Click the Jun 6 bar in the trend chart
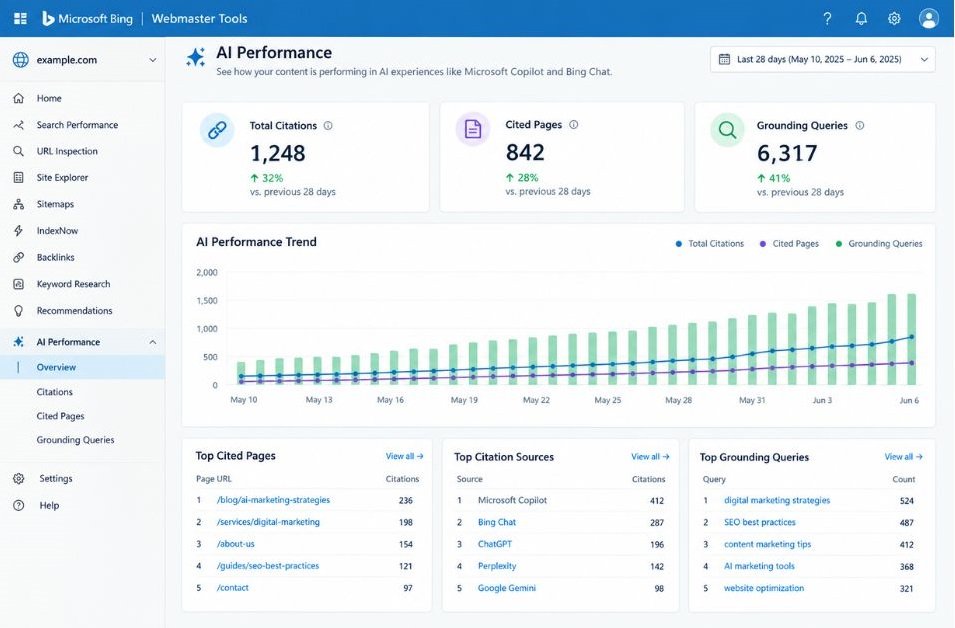955x628 pixels. (x=911, y=339)
